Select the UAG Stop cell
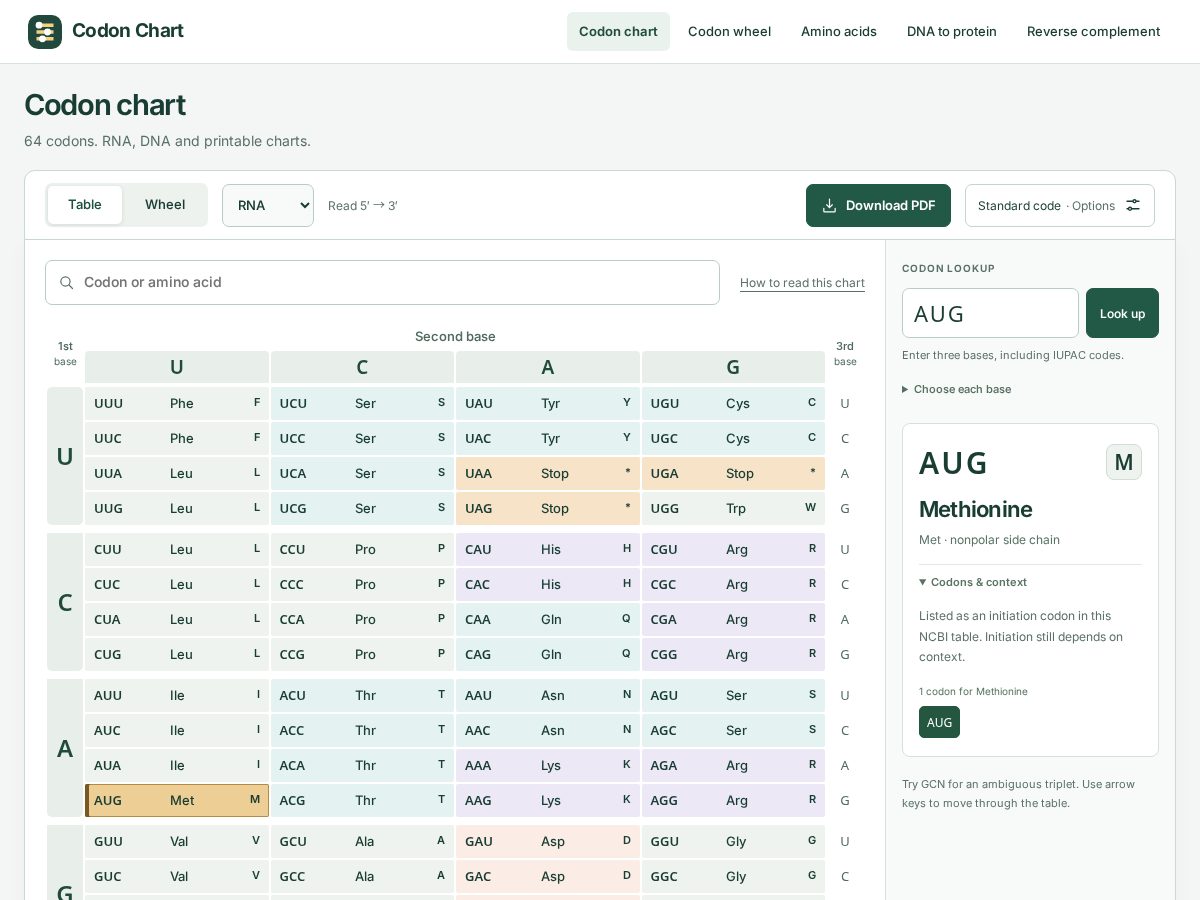This screenshot has height=900, width=1200. [x=548, y=508]
